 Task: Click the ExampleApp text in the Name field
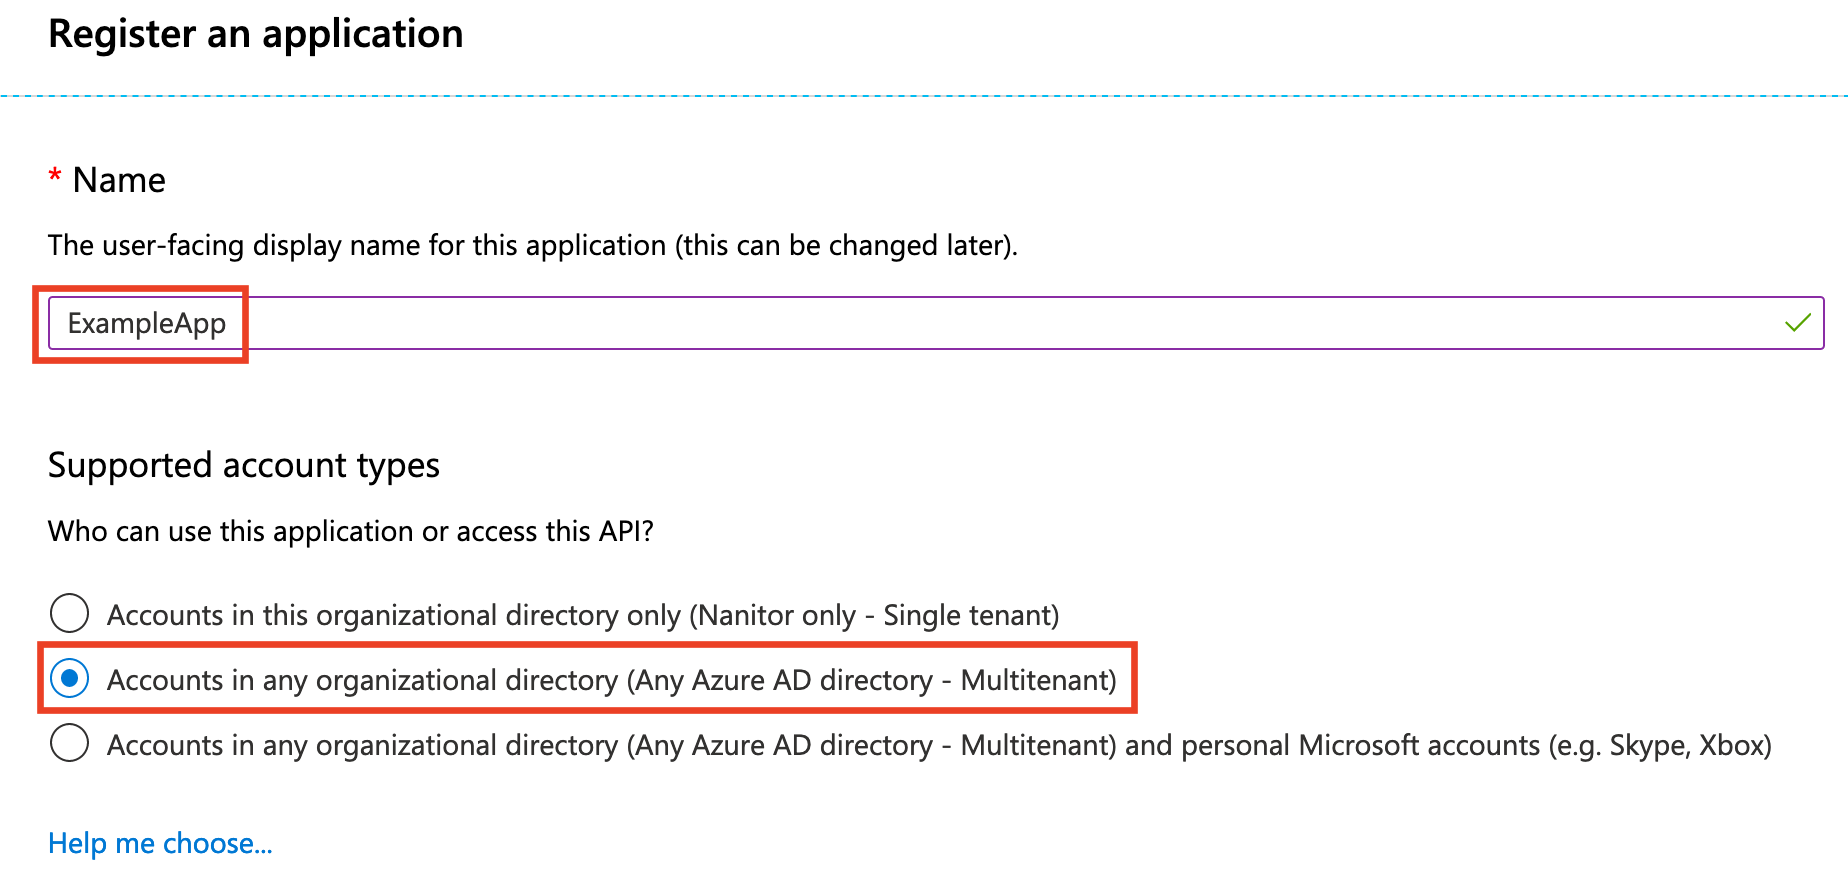pos(147,324)
